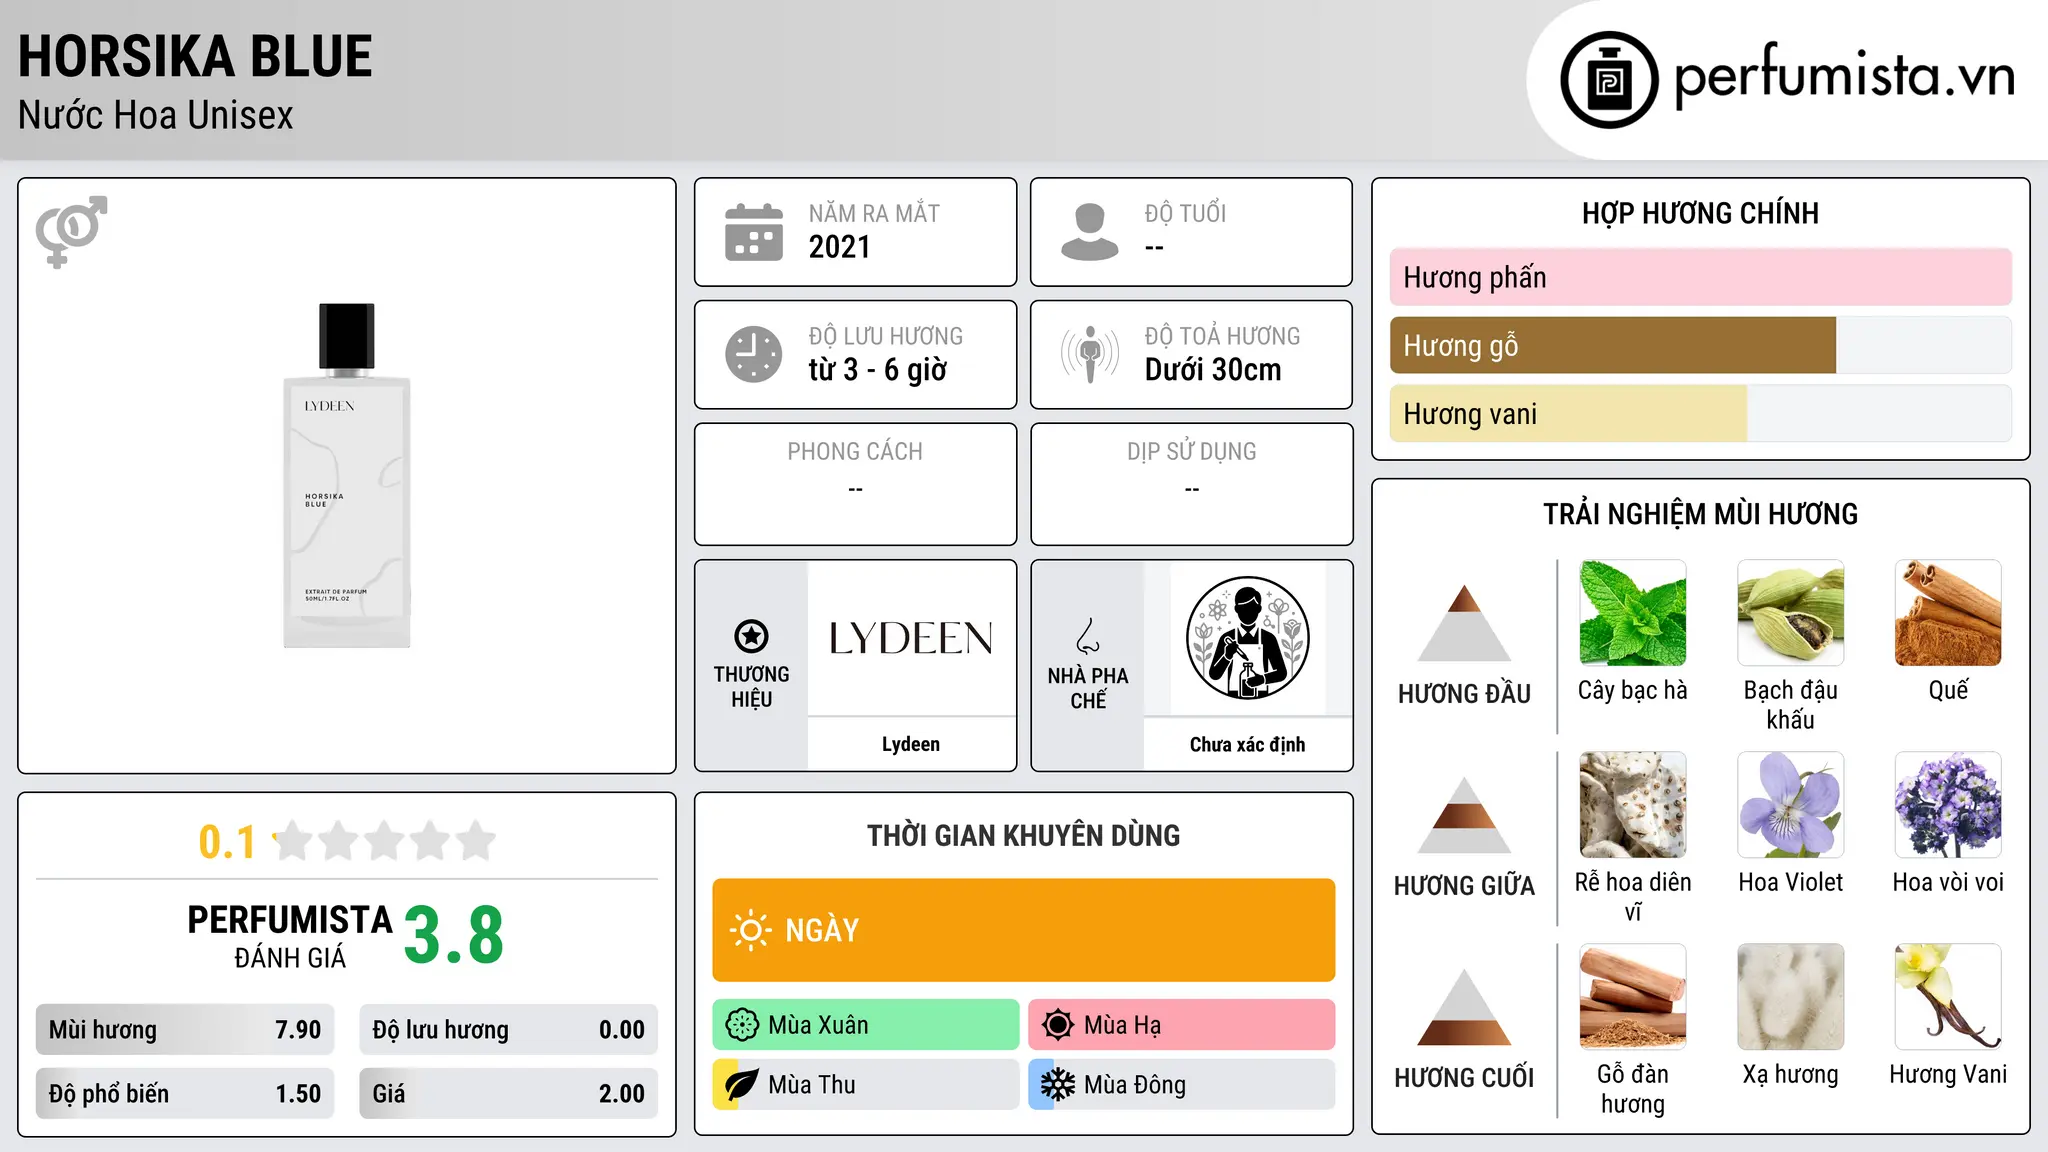2048x1152 pixels.
Task: Click the Giá 2.00 score row
Action: (x=509, y=1094)
